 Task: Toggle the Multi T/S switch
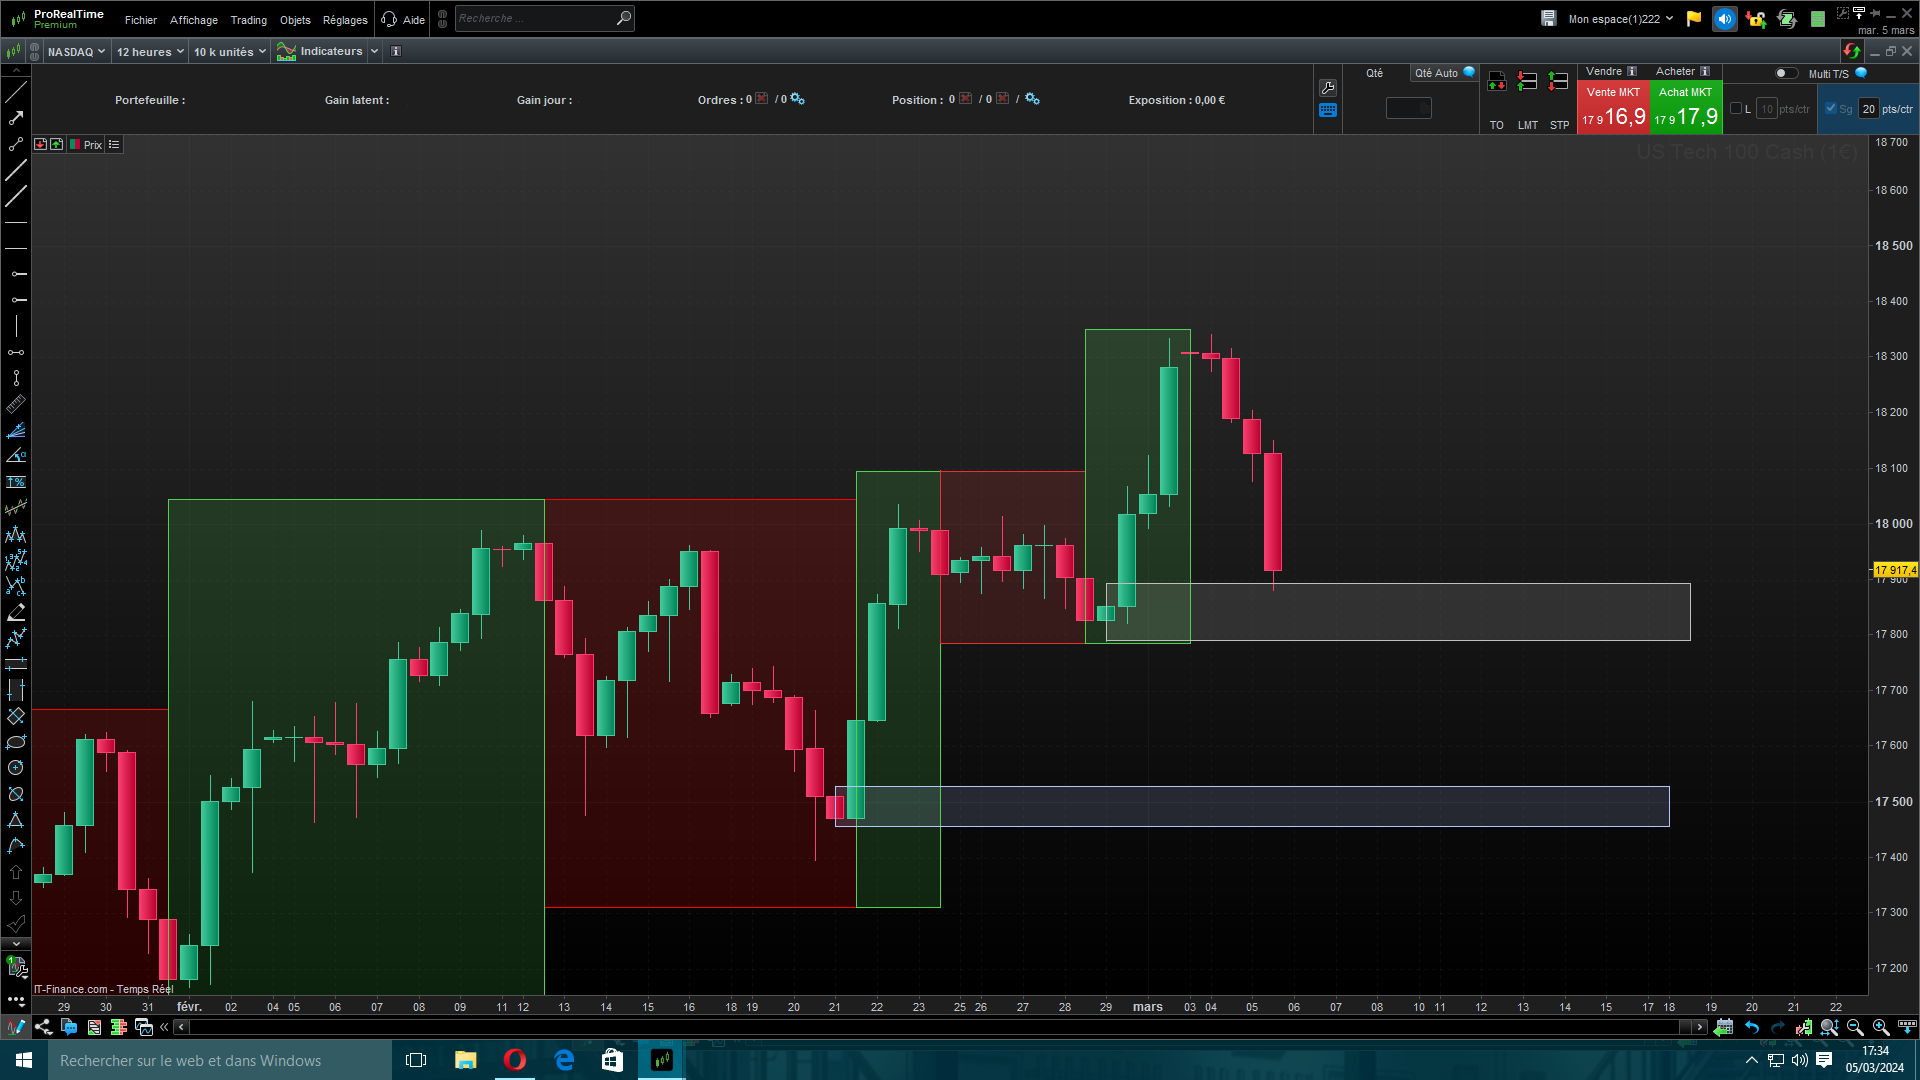(x=1785, y=73)
